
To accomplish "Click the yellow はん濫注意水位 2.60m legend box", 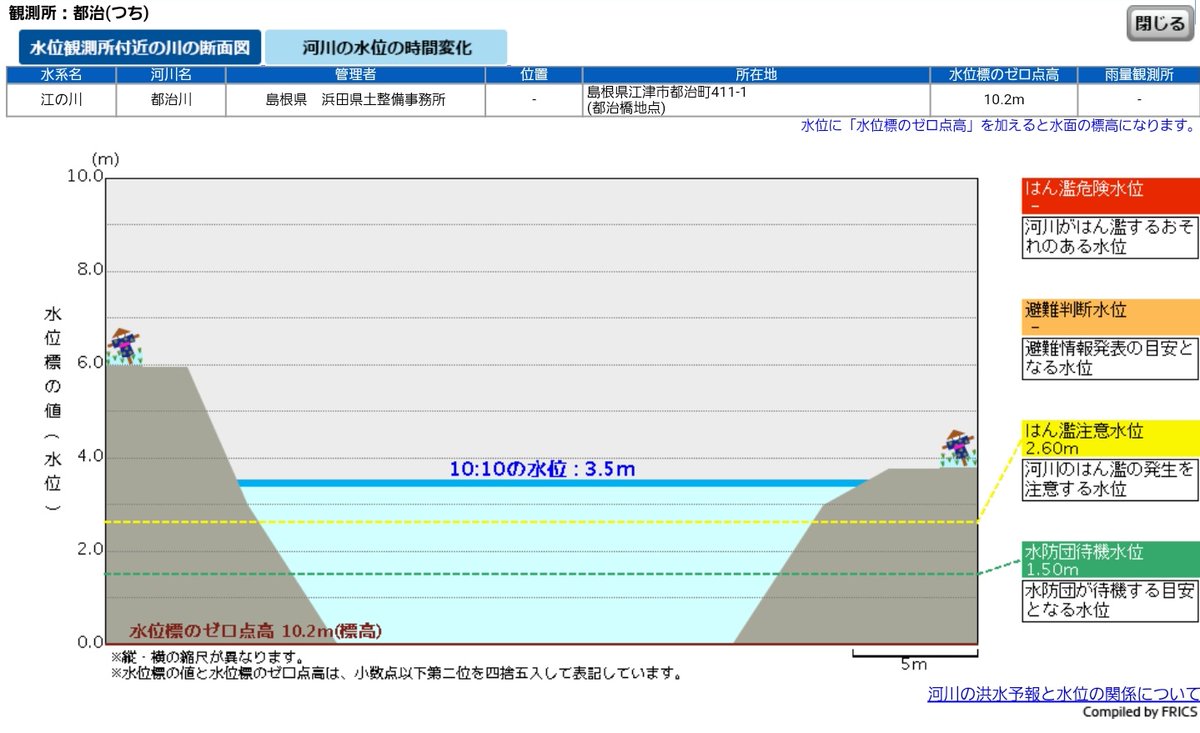I will (1110, 437).
